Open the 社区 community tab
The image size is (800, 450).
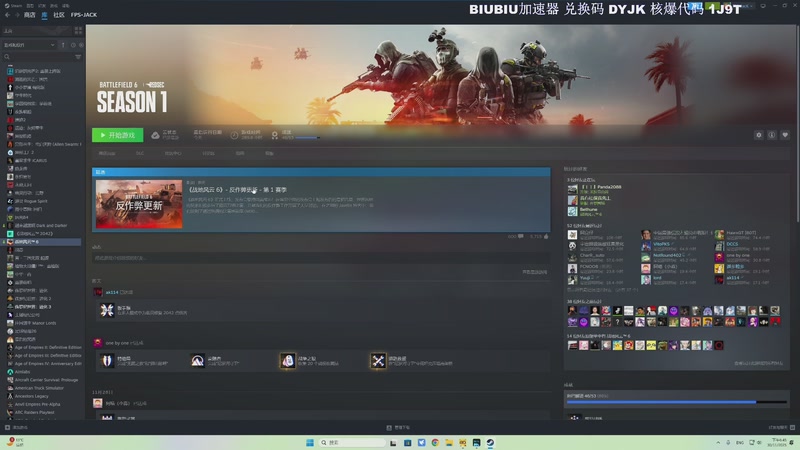tap(59, 15)
